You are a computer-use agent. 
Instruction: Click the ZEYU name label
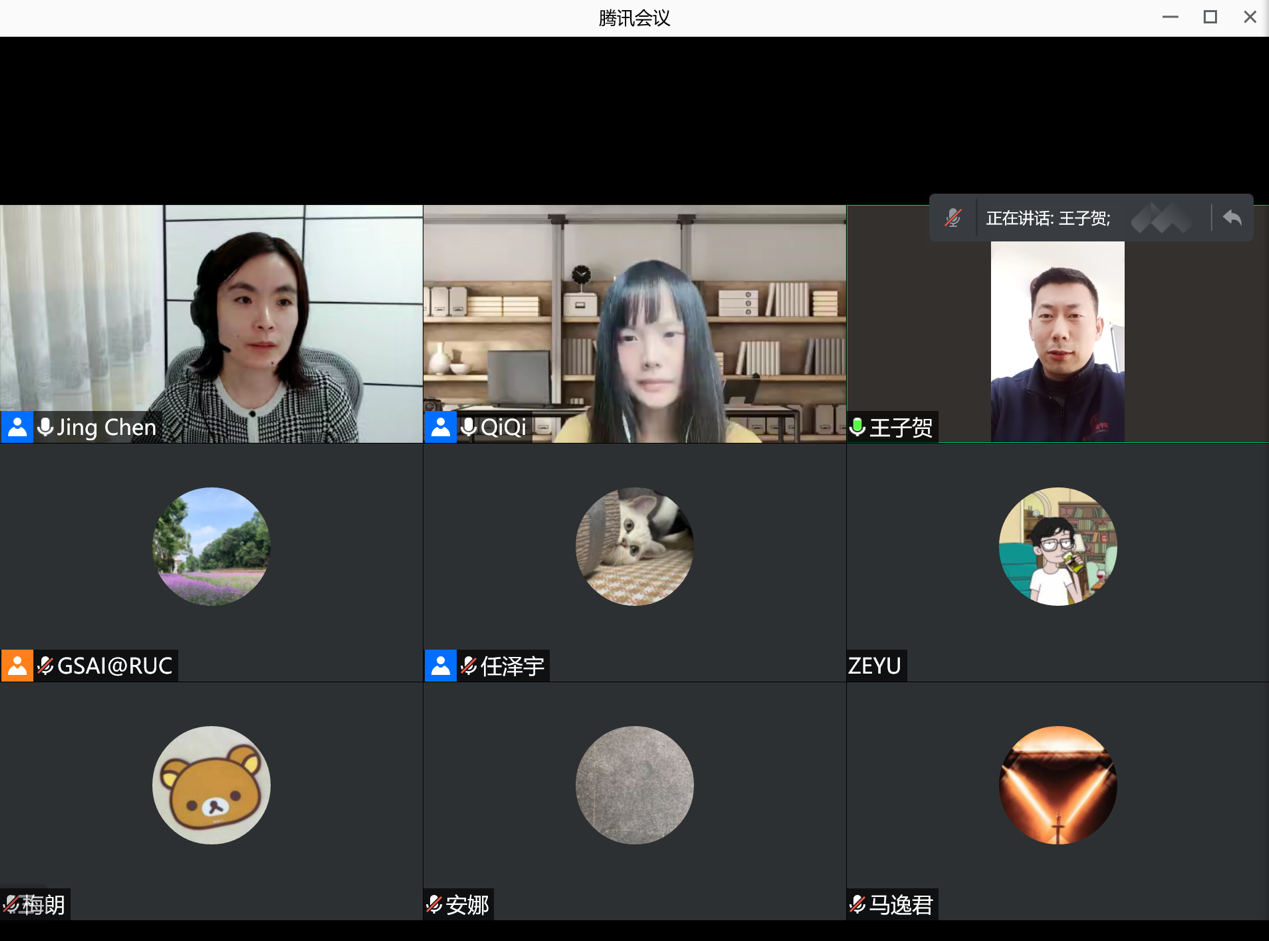pyautogui.click(x=875, y=666)
